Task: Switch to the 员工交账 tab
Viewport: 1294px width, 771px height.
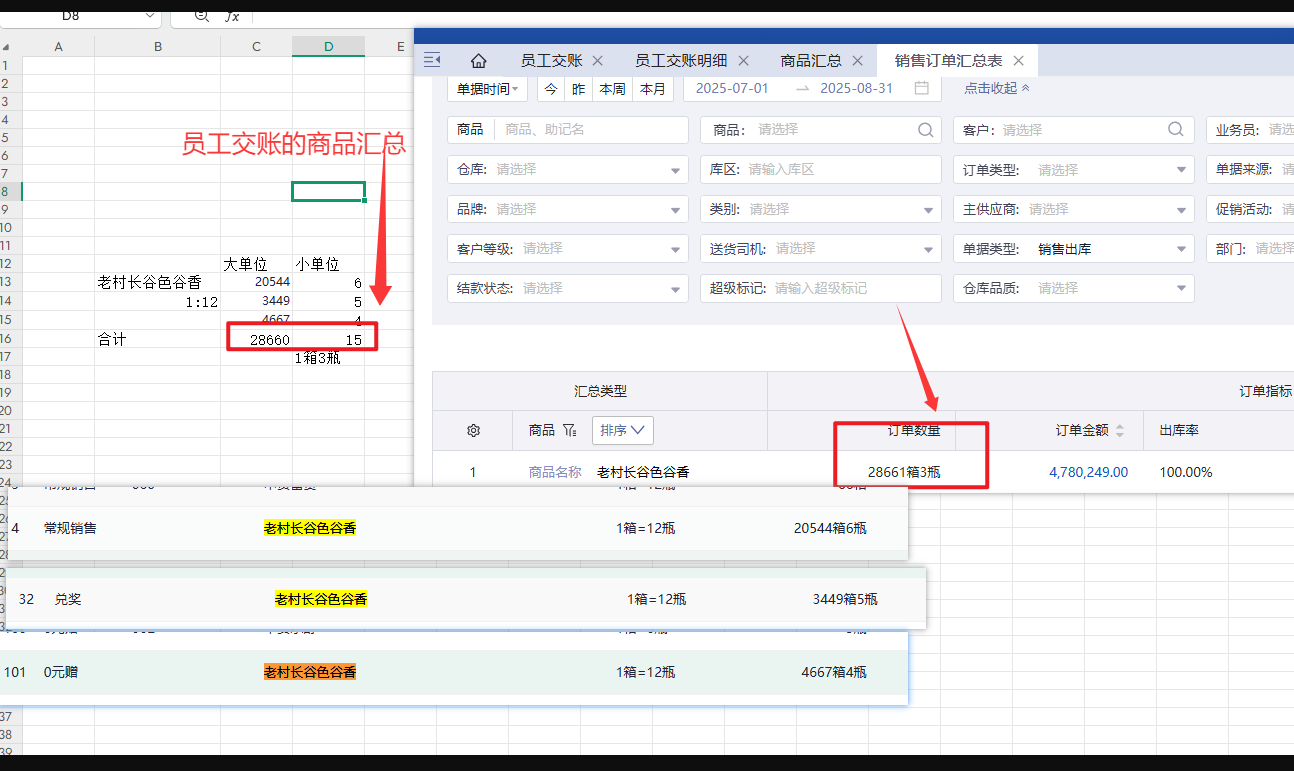Action: (x=551, y=61)
